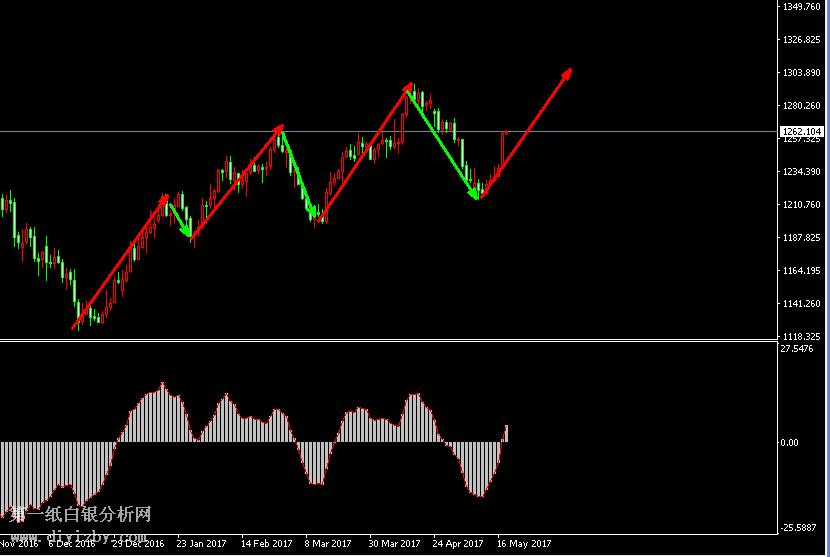
Task: Click the 1141.260 price axis label
Action: [802, 304]
